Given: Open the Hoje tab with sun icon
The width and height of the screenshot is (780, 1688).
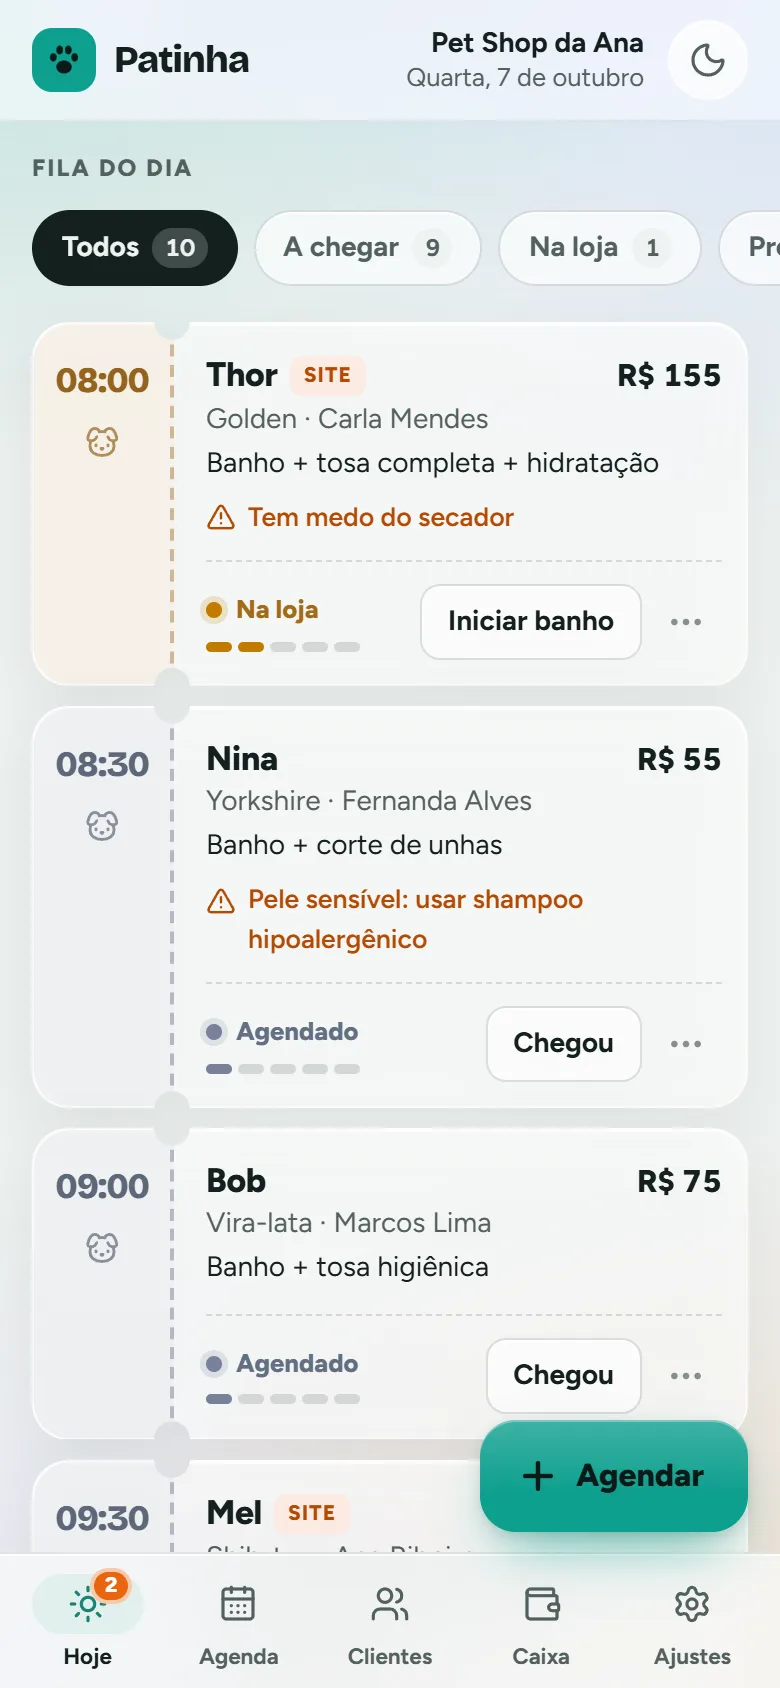Looking at the screenshot, I should point(88,1620).
